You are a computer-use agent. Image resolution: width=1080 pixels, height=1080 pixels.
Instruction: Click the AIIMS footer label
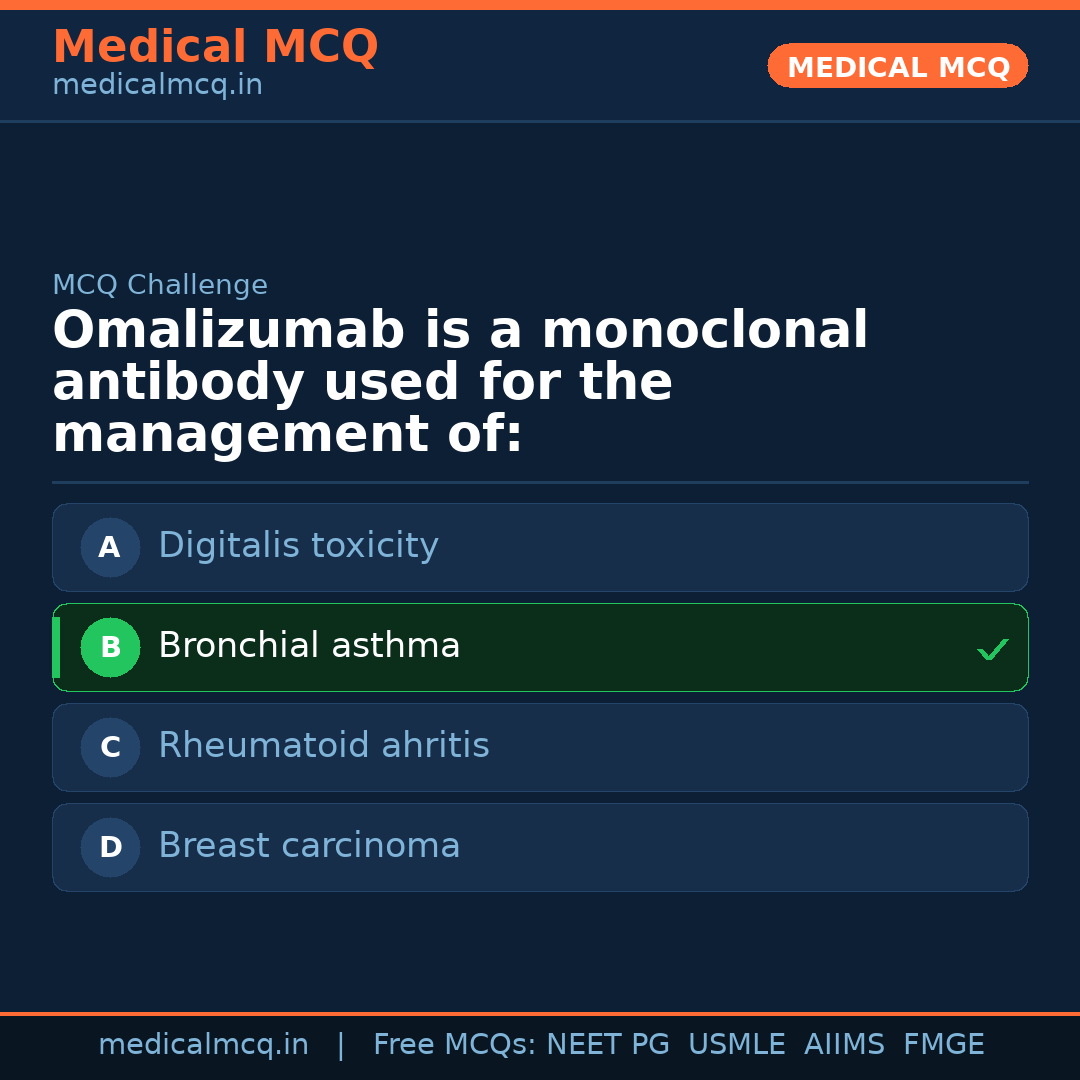[x=844, y=1045]
